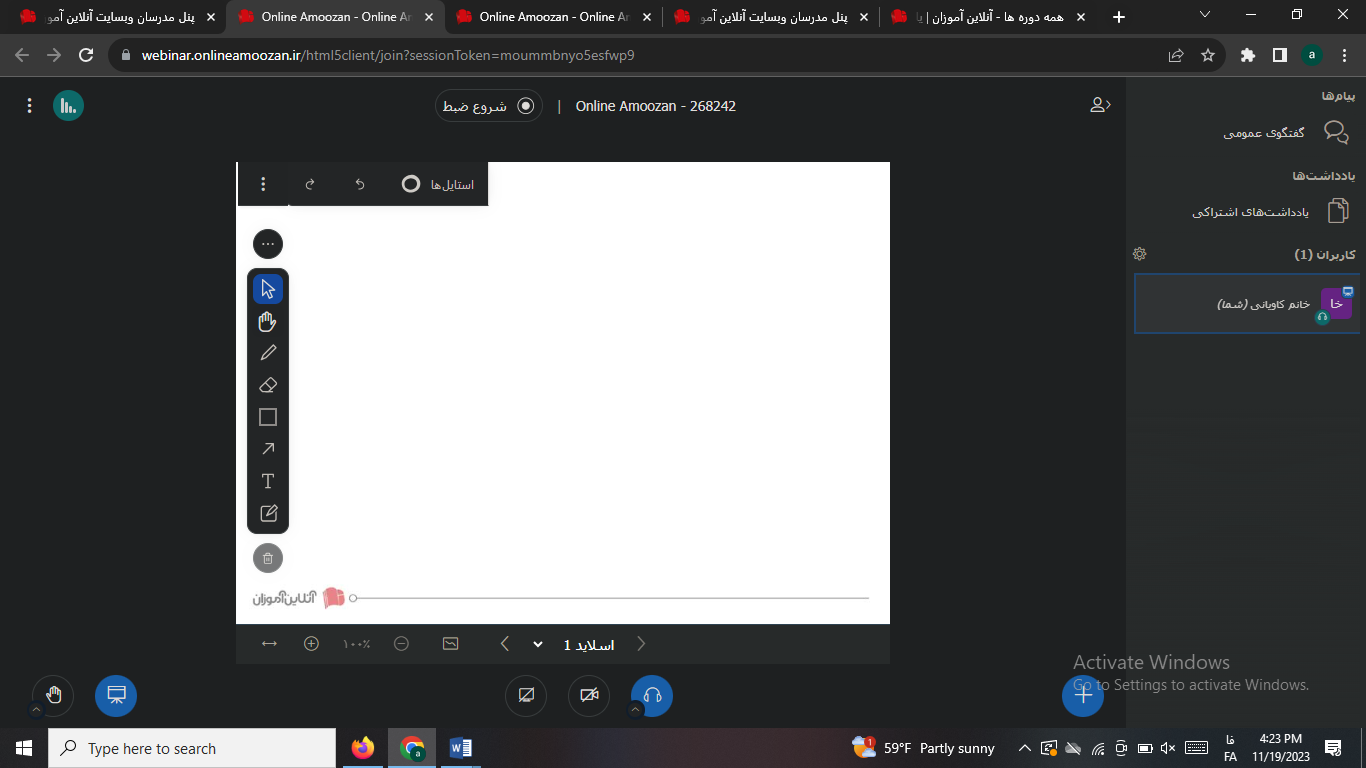
Task: Choose the sticky note tool
Action: coord(268,513)
